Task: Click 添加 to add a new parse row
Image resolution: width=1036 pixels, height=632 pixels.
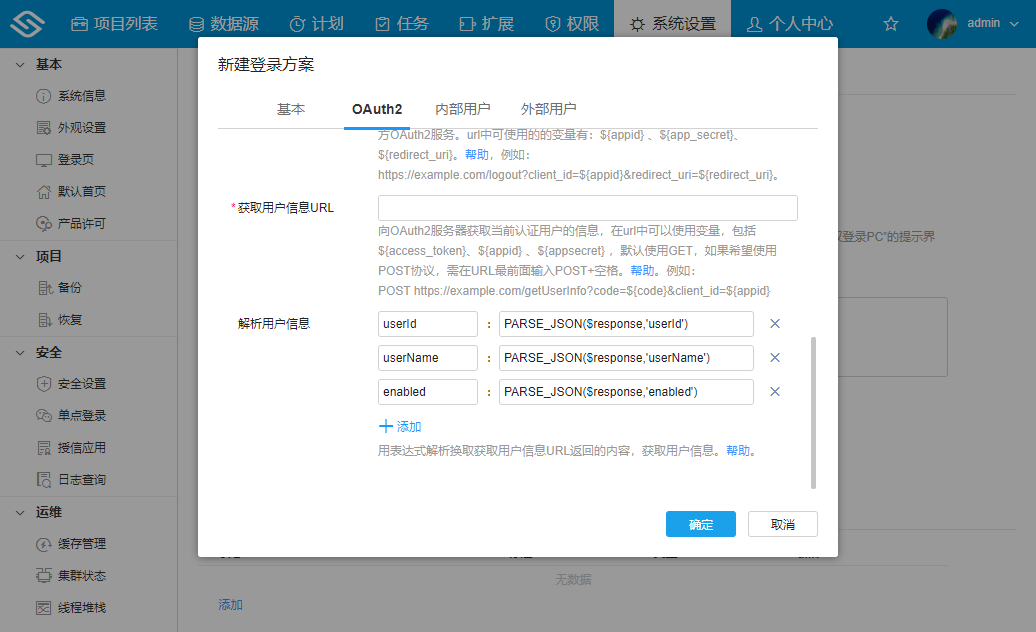Action: [x=399, y=425]
